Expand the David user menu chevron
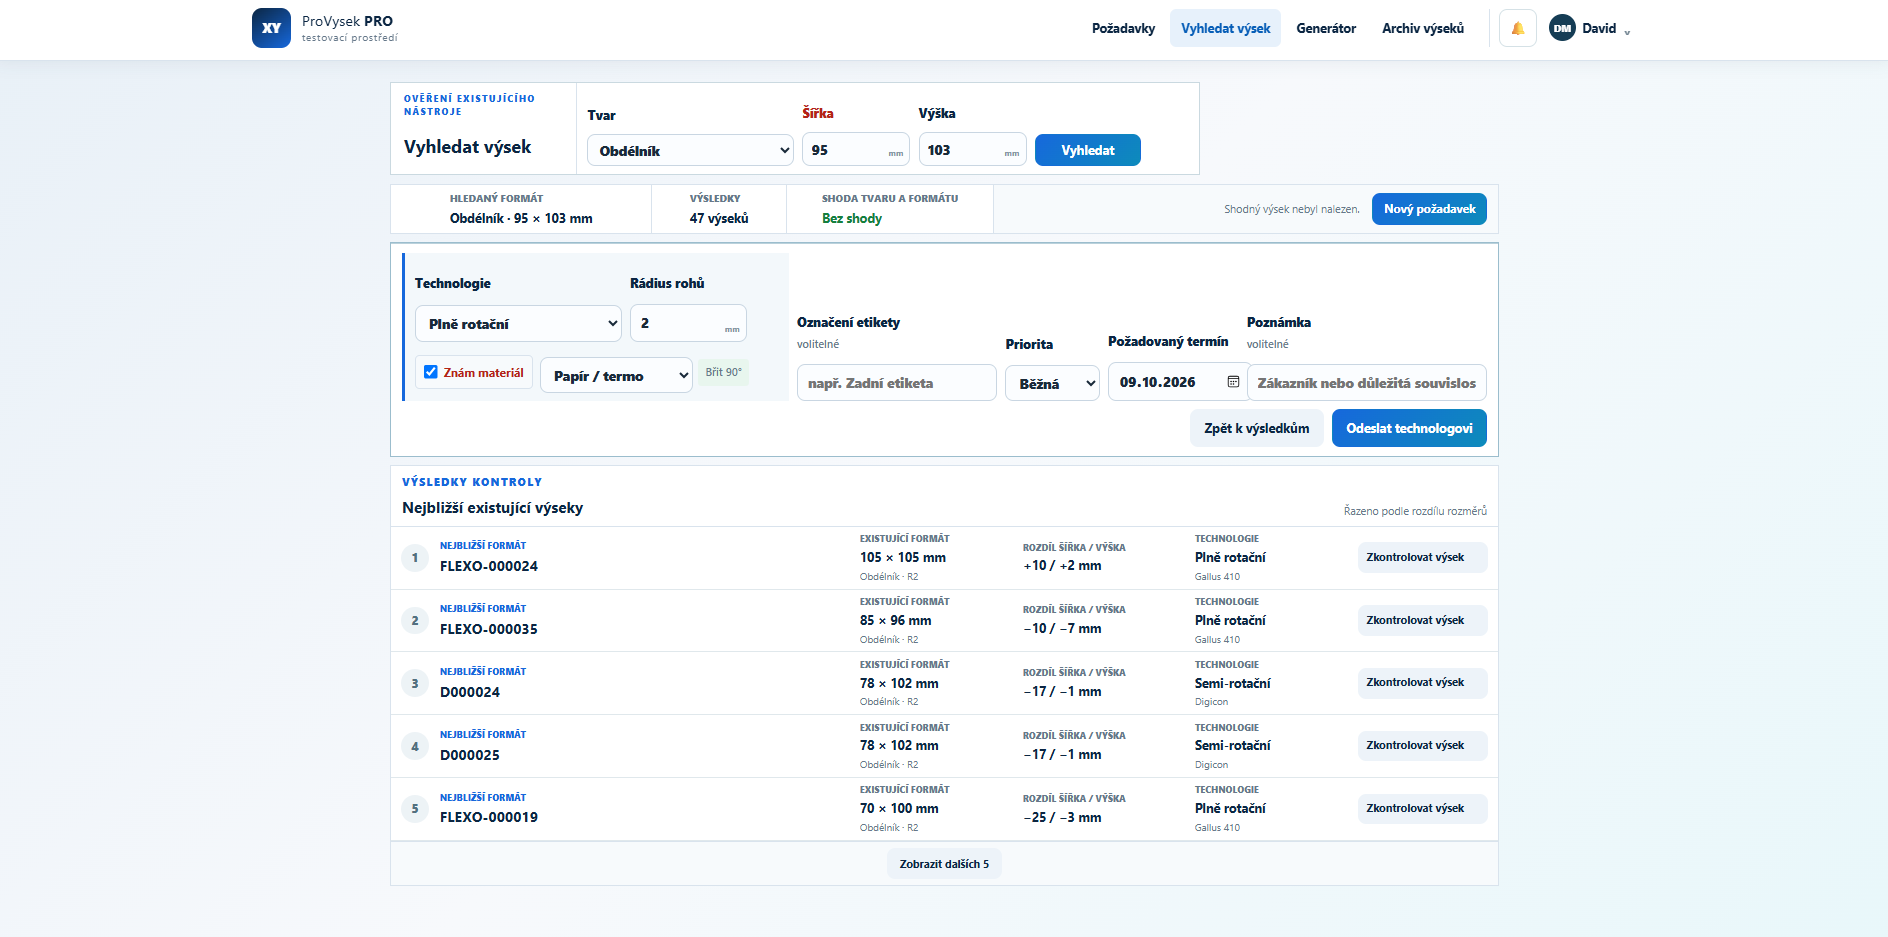Image resolution: width=1888 pixels, height=937 pixels. (1627, 31)
